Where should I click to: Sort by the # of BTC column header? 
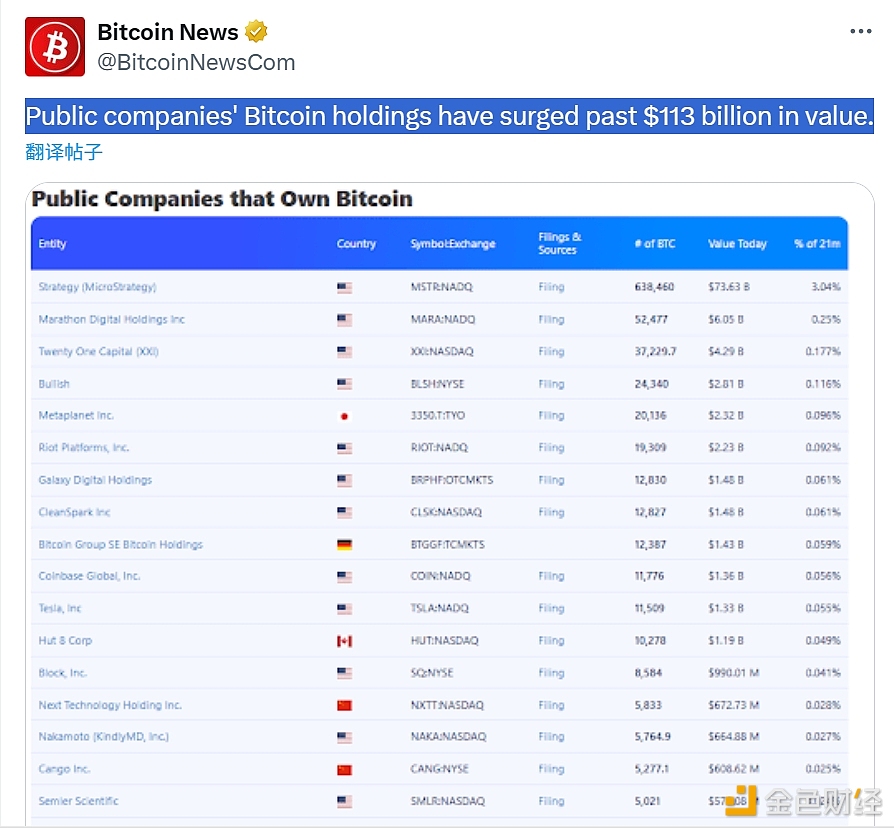click(654, 244)
